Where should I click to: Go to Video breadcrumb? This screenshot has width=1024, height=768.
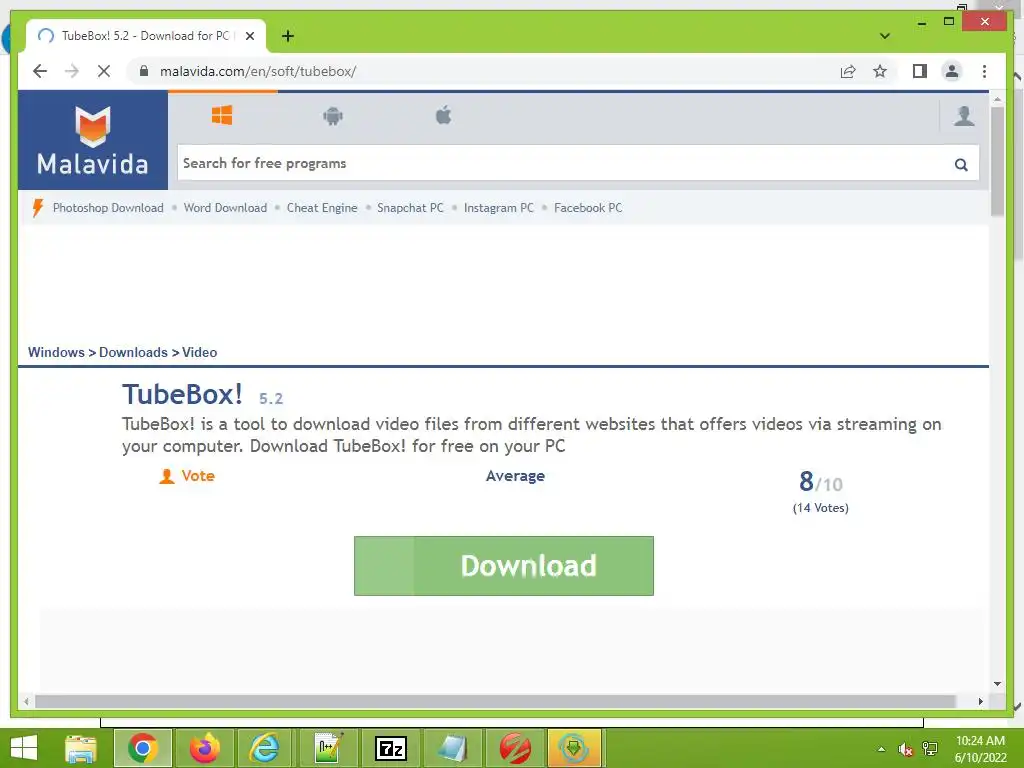199,352
